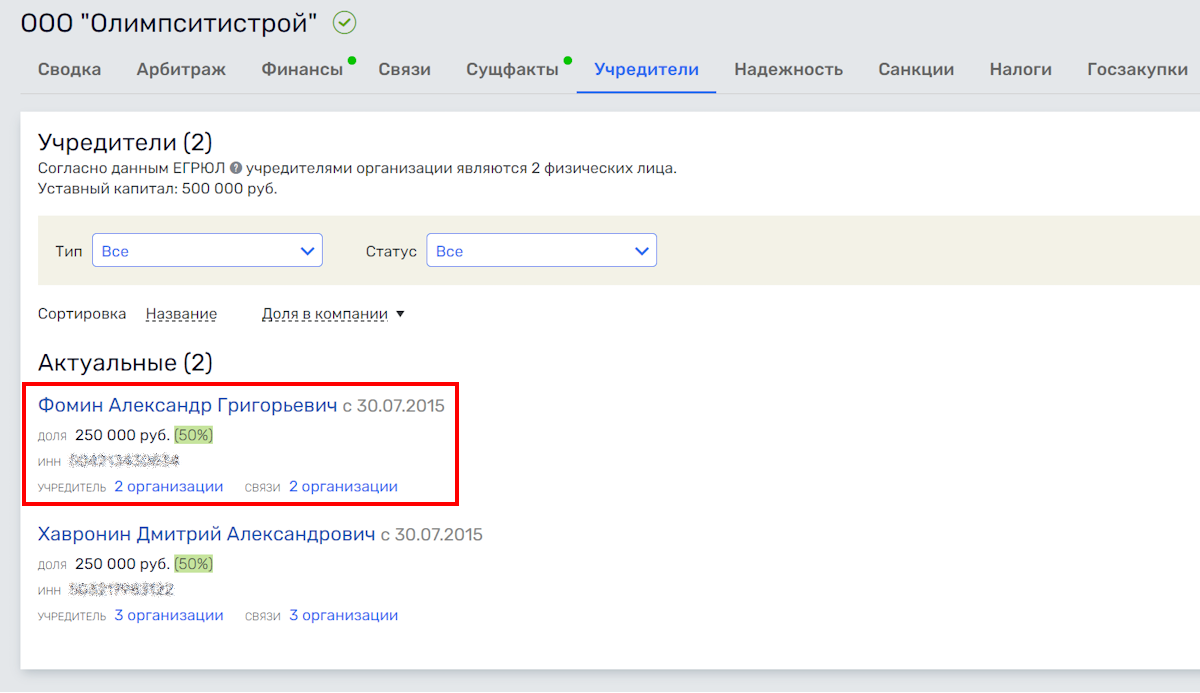The image size is (1200, 693).
Task: Click the sort direction arrow after Доля в компании
Action: [x=400, y=314]
